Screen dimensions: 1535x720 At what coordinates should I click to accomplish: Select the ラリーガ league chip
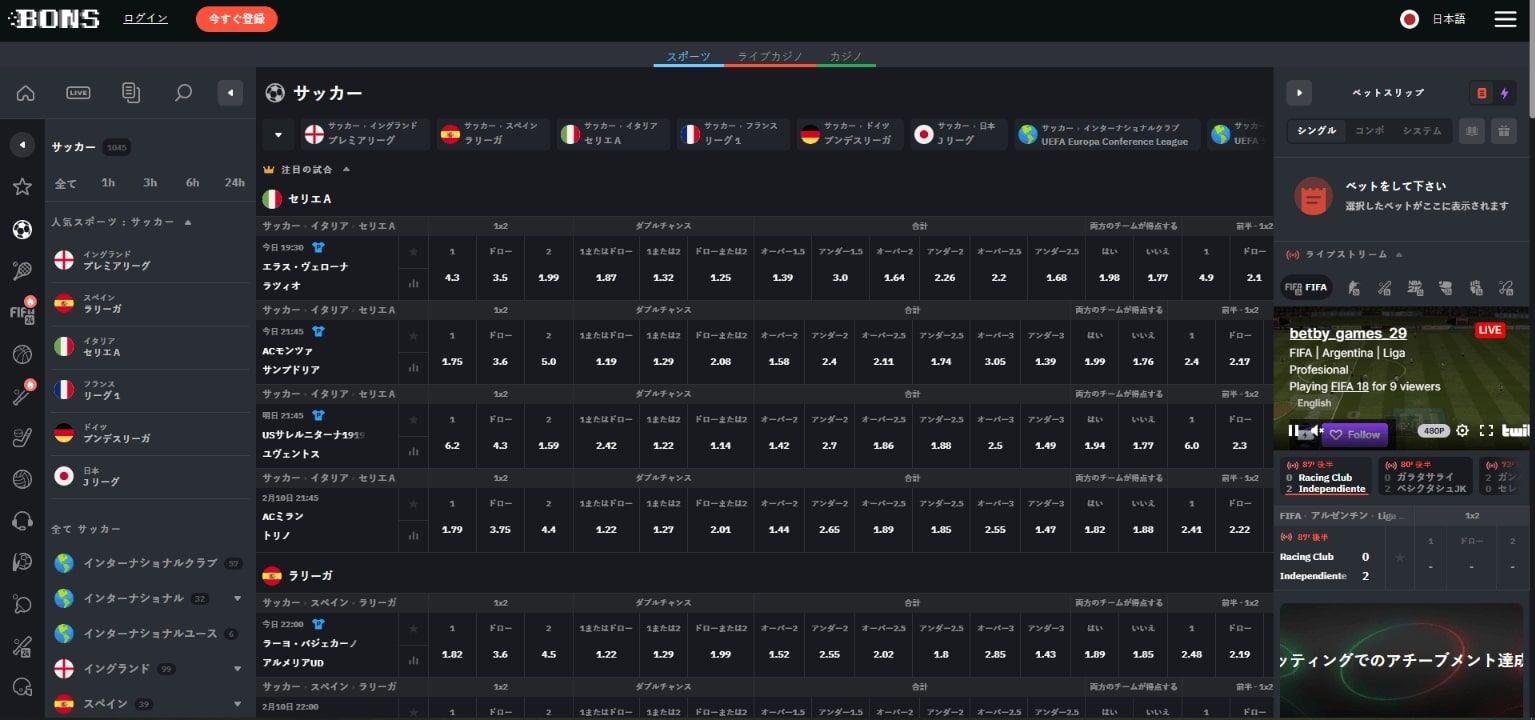point(493,134)
